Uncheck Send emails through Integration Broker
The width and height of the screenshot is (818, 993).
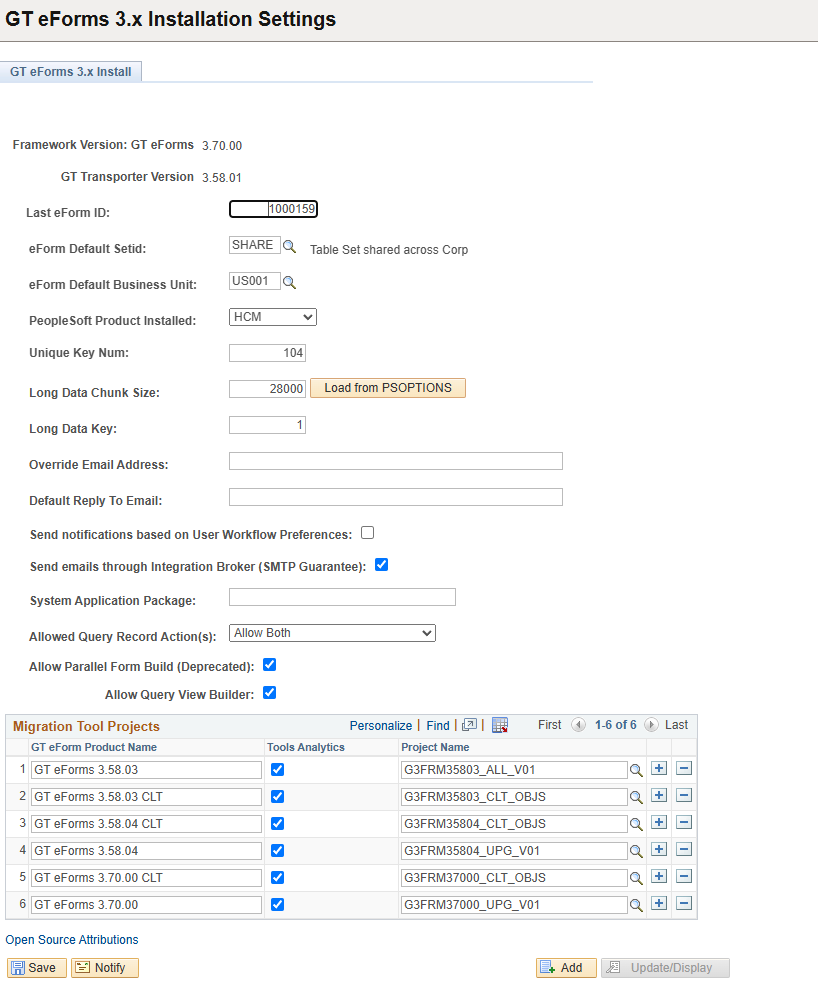[x=381, y=565]
